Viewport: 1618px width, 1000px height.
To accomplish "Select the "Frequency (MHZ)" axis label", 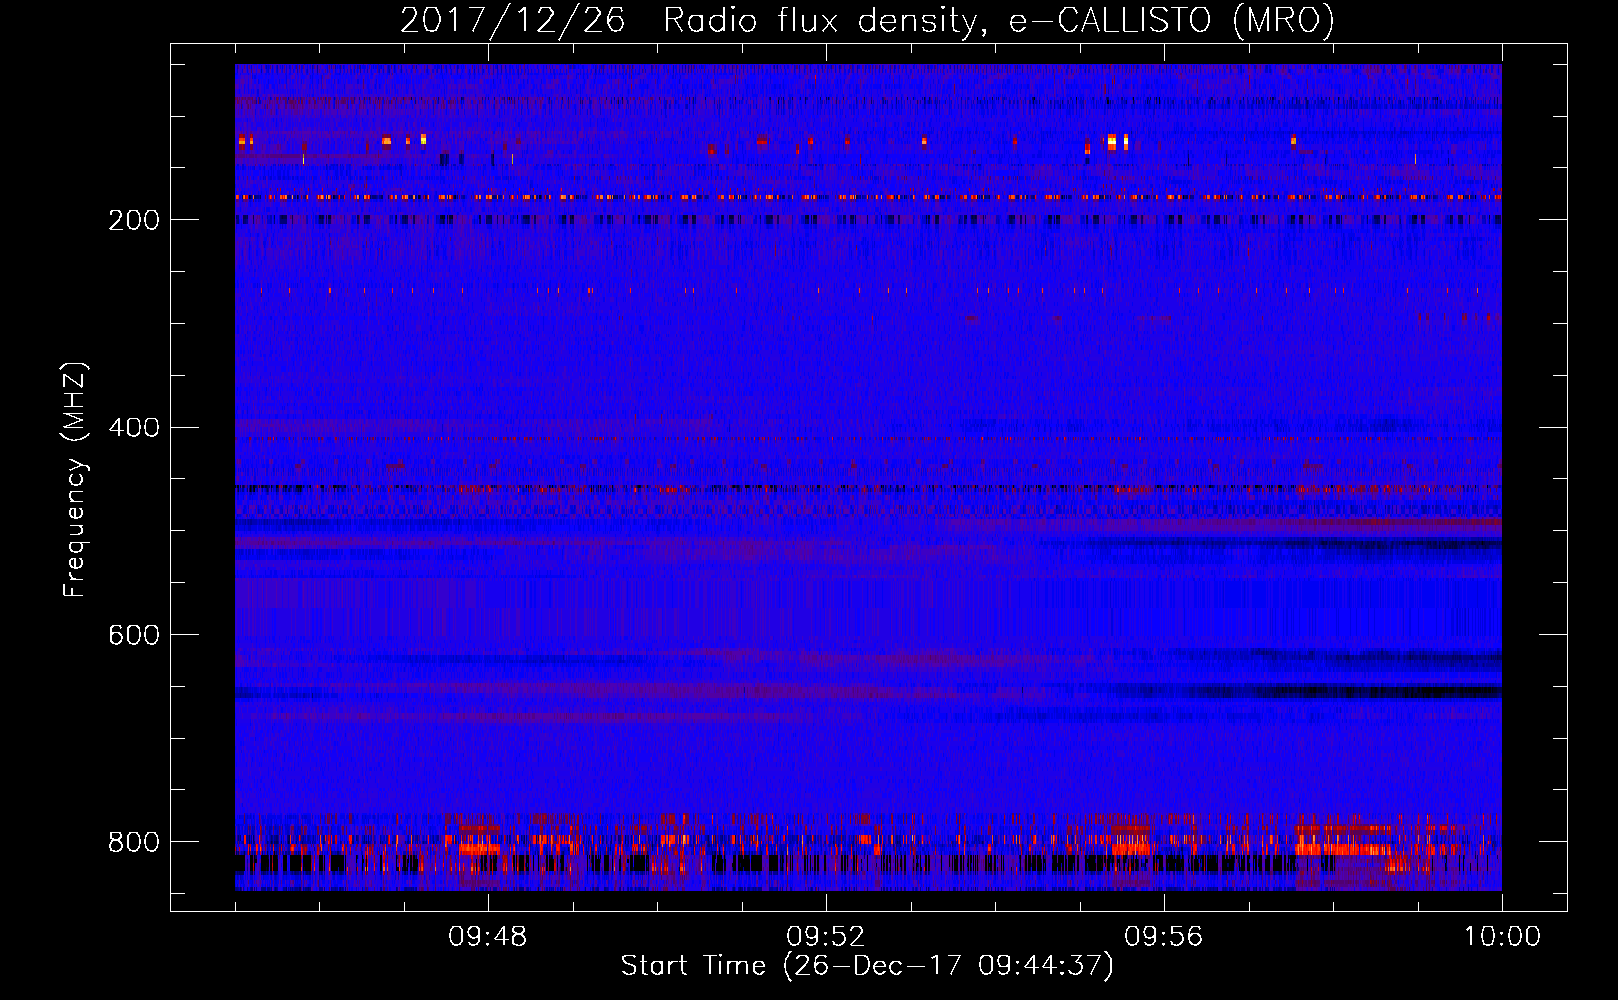I will tap(75, 479).
